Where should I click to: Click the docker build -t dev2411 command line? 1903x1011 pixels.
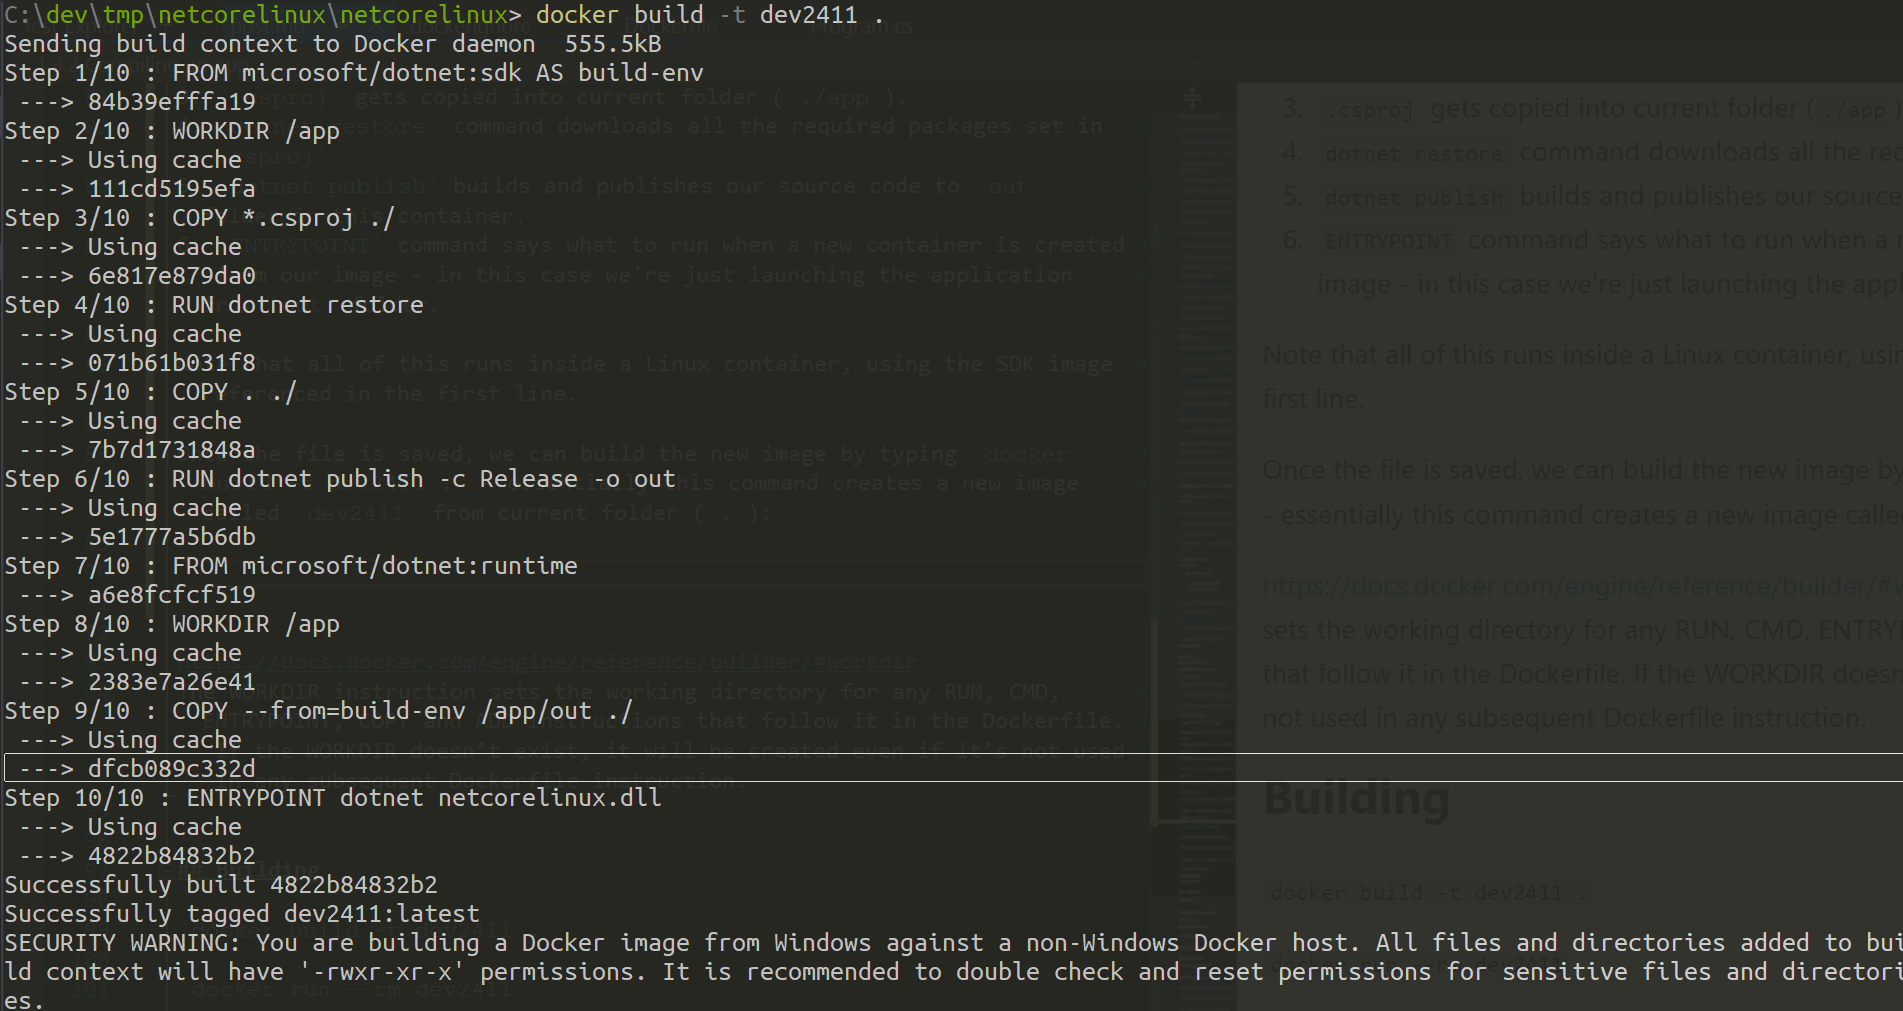pyautogui.click(x=444, y=15)
